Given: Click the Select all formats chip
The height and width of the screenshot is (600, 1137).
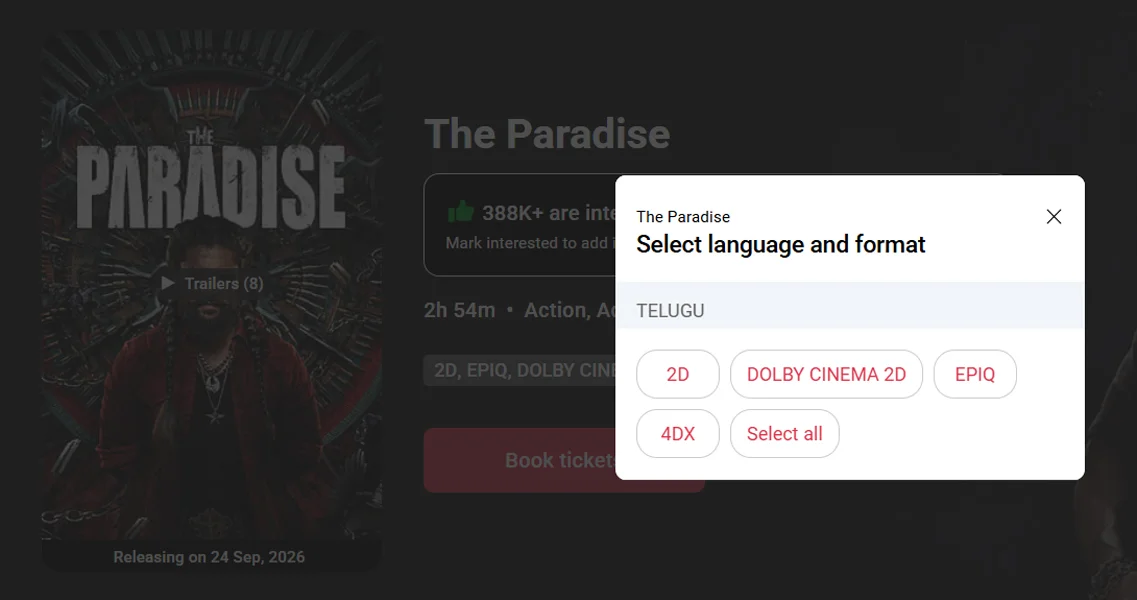Looking at the screenshot, I should click(785, 434).
